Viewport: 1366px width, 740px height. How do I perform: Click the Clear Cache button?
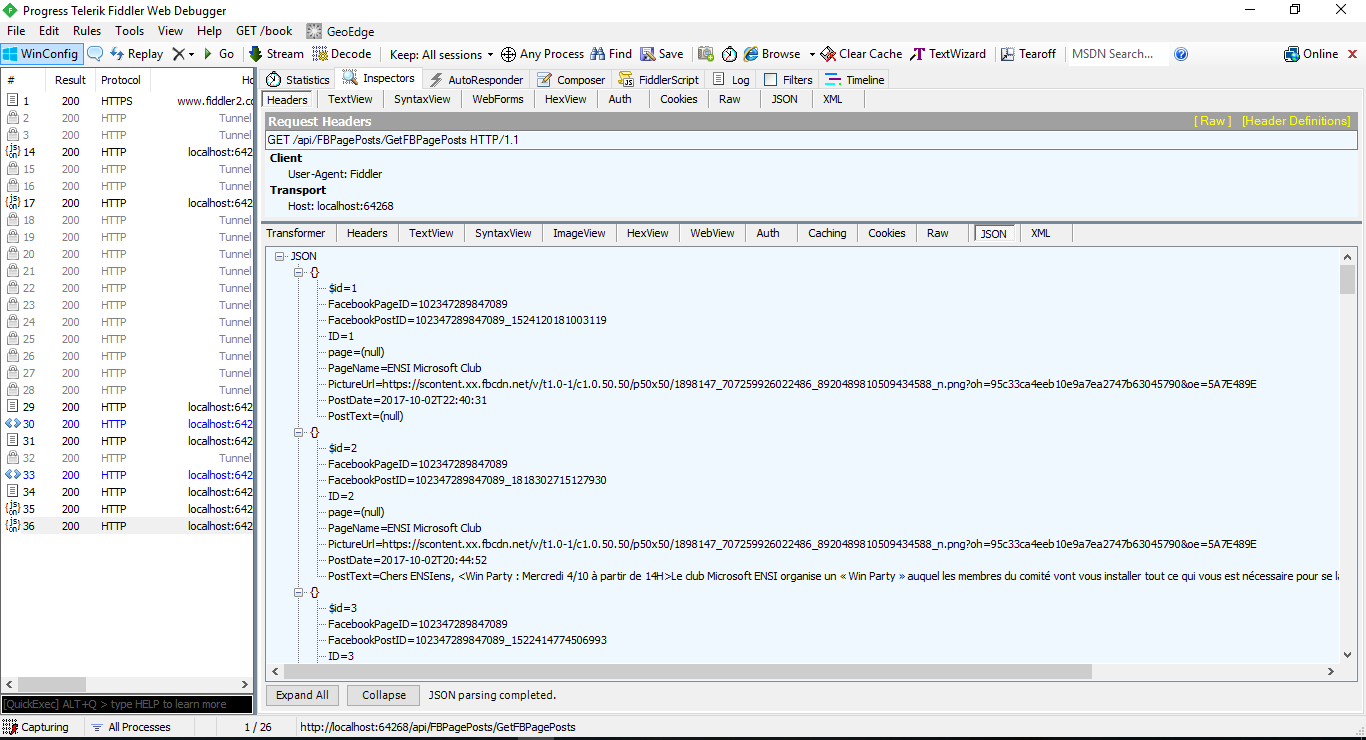coord(861,54)
